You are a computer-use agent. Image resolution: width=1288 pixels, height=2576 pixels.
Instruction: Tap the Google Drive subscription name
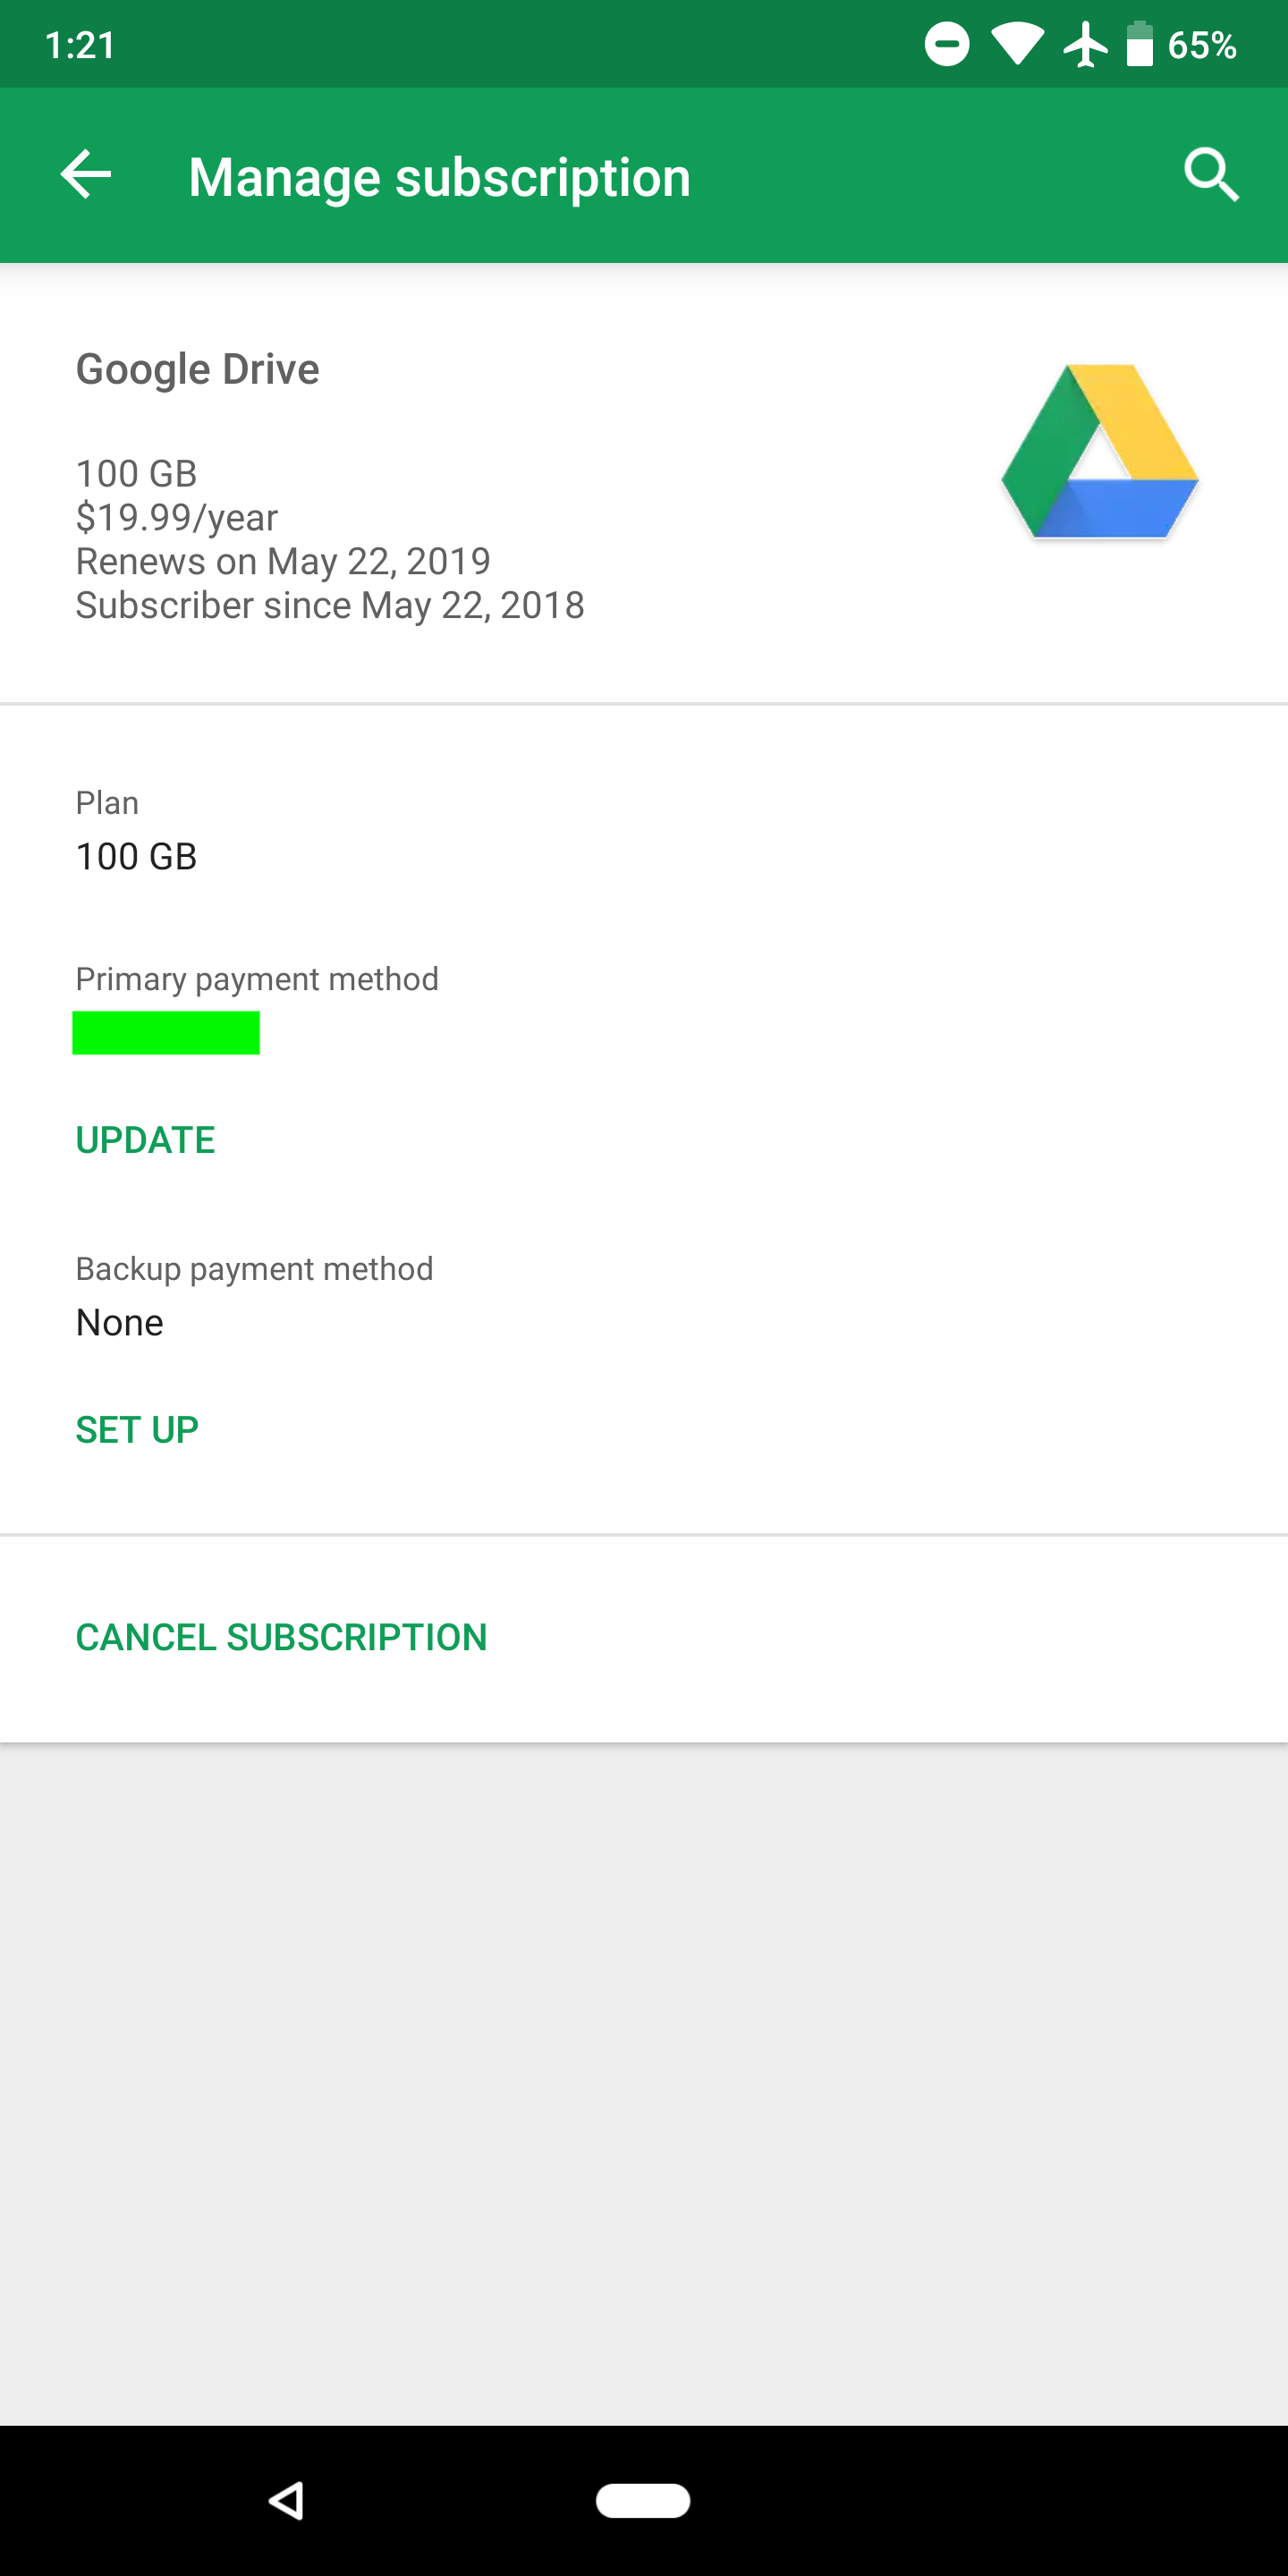click(x=198, y=369)
